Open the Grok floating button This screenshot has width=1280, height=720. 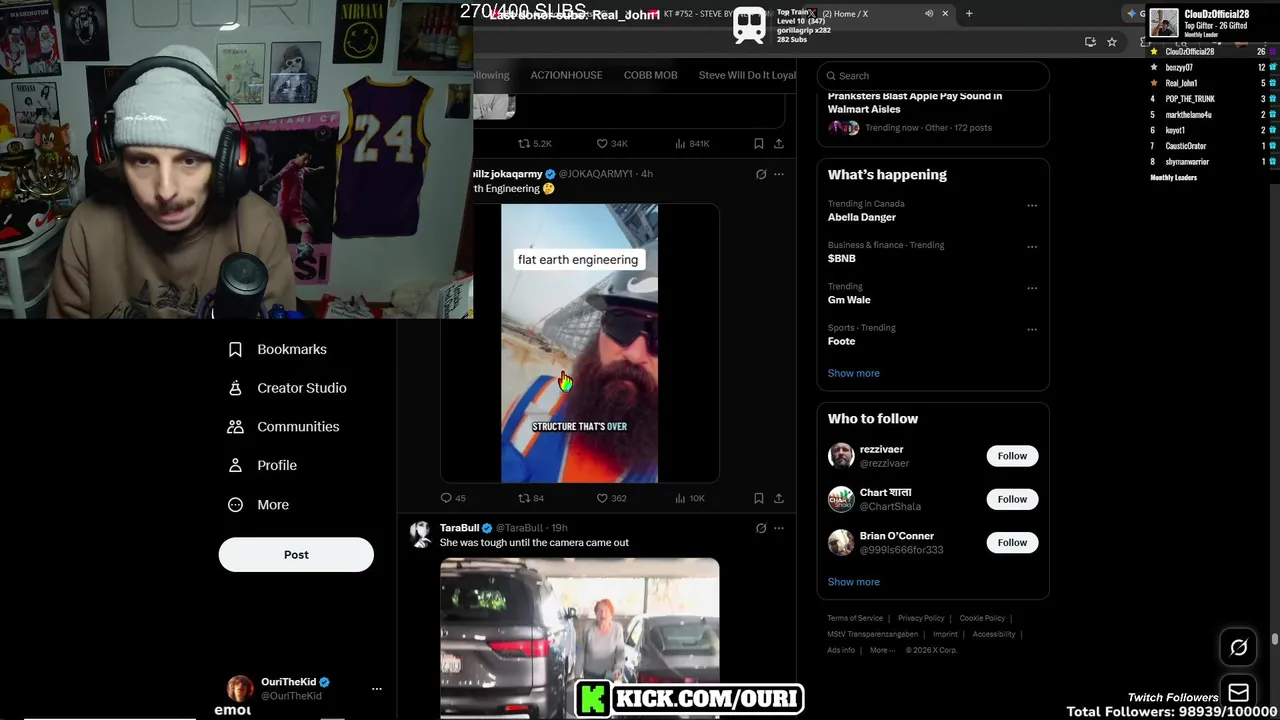pos(1238,647)
